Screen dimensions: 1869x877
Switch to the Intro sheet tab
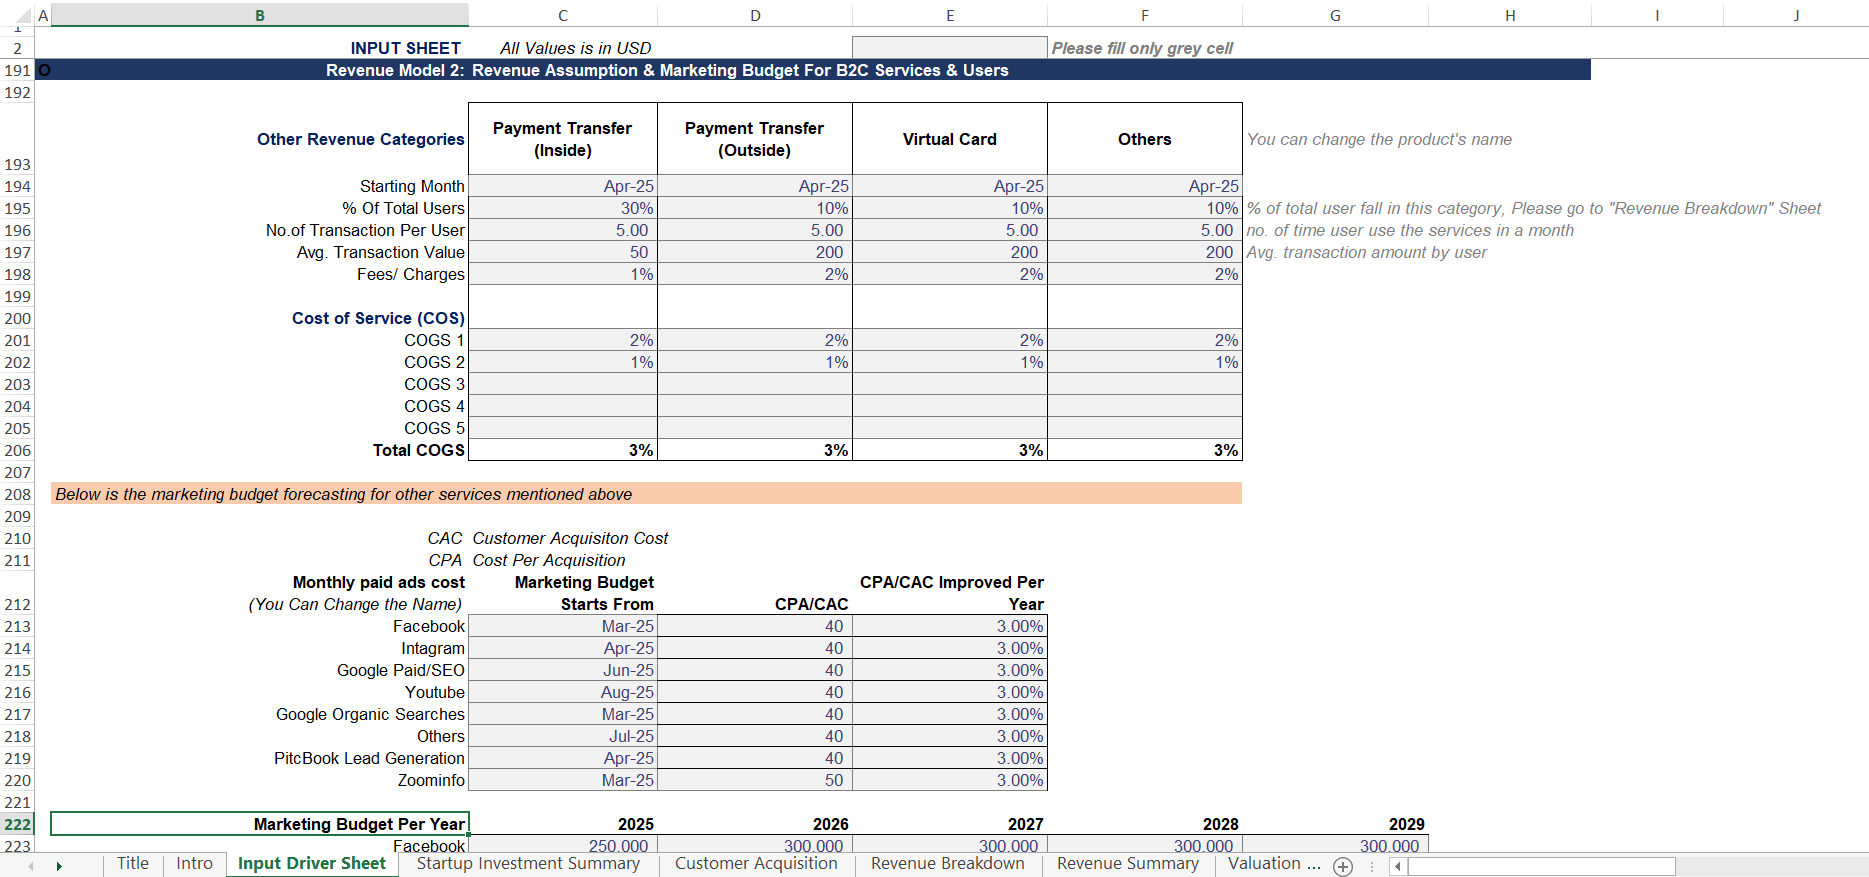tap(194, 864)
